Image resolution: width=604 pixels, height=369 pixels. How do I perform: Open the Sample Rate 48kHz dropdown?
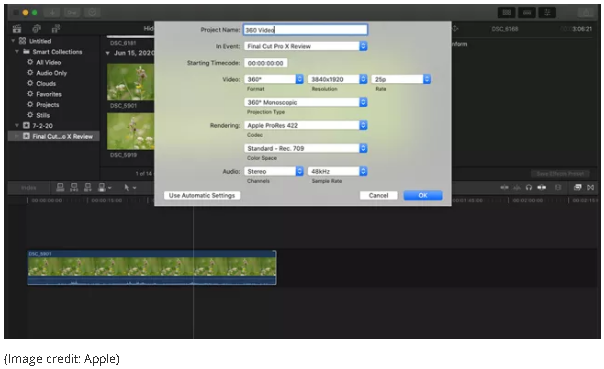pos(337,171)
